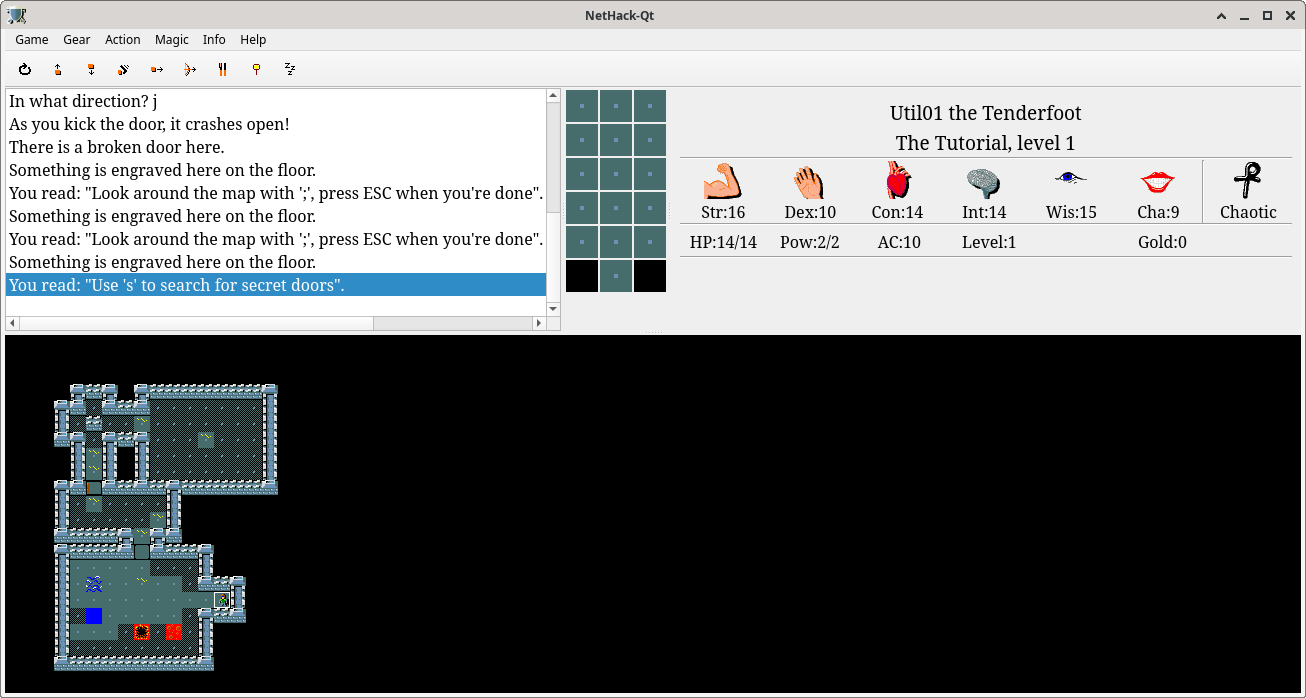The height and width of the screenshot is (698, 1306).
Task: Open the Magic menu
Action: pos(172,40)
